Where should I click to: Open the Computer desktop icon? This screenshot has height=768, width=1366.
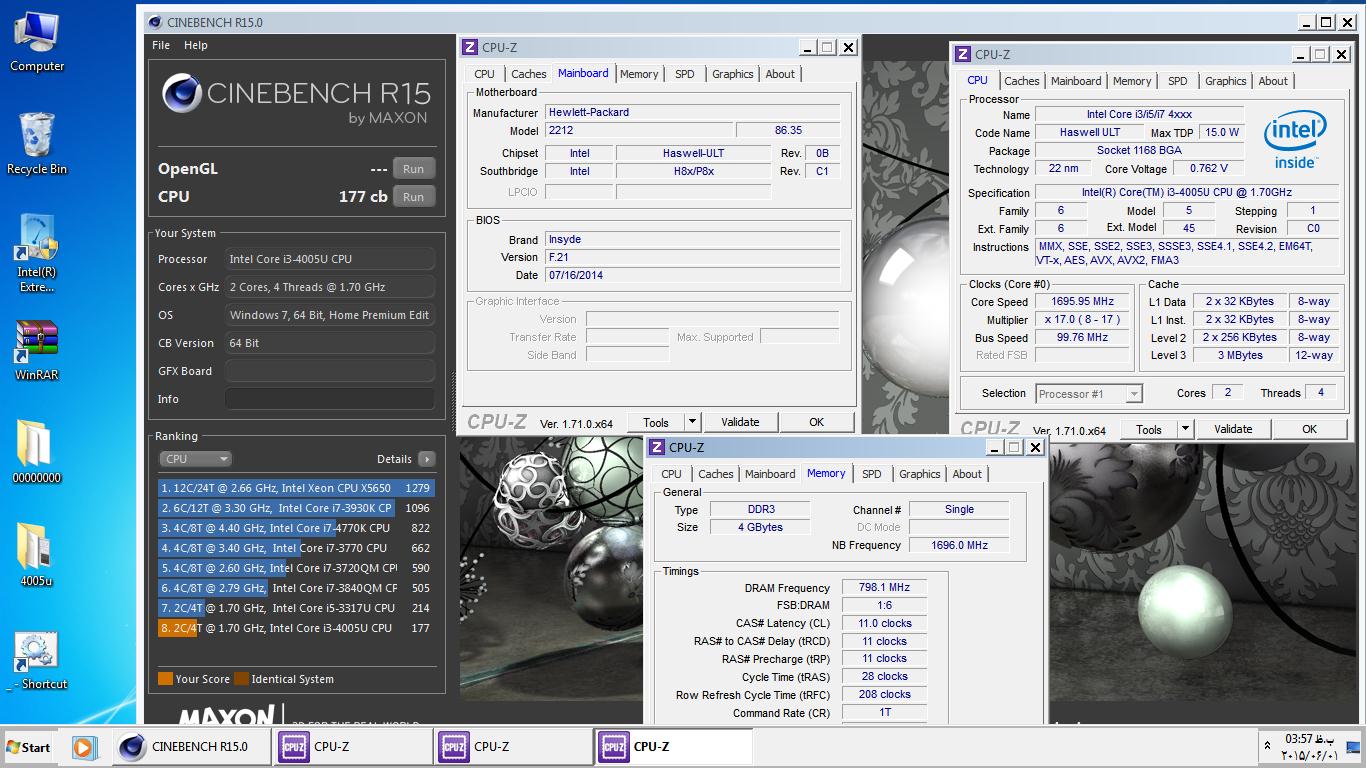coord(37,42)
